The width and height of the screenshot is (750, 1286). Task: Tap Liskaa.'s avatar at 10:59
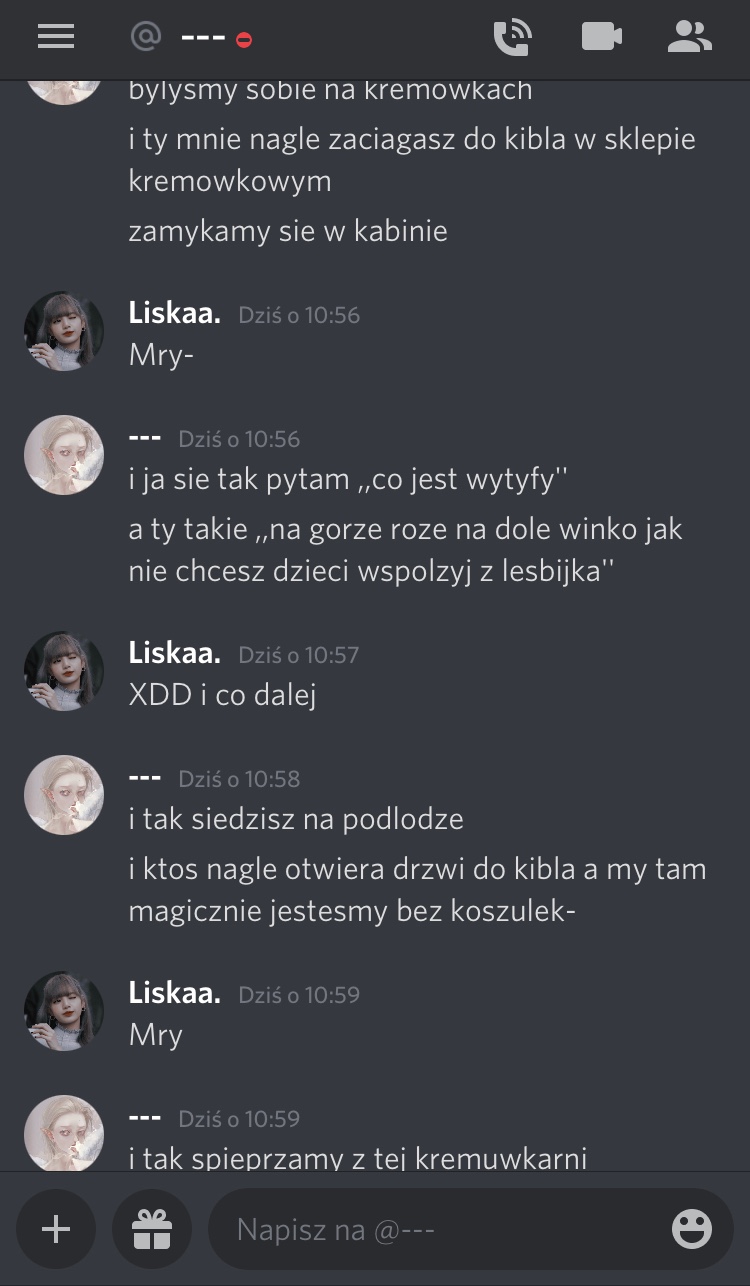pyautogui.click(x=64, y=1011)
